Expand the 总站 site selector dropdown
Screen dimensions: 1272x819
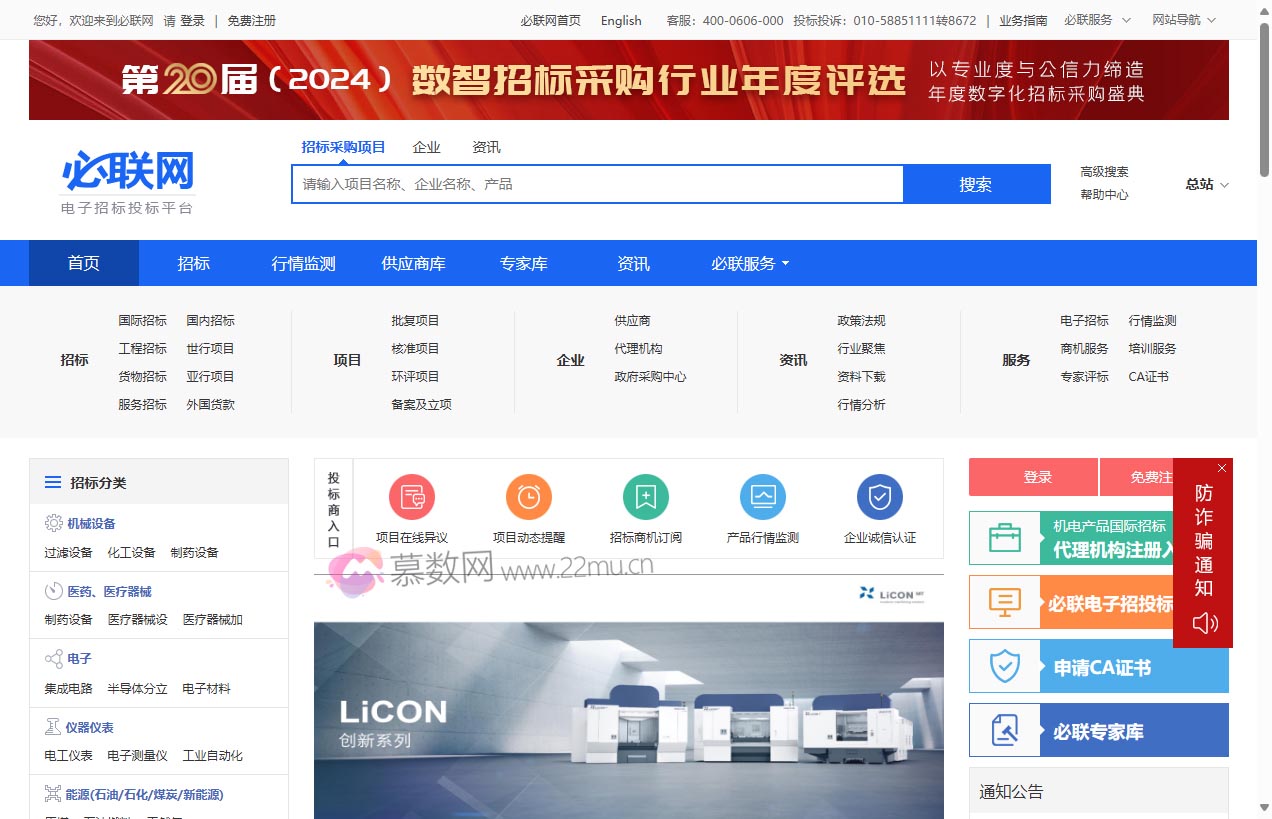point(1207,184)
